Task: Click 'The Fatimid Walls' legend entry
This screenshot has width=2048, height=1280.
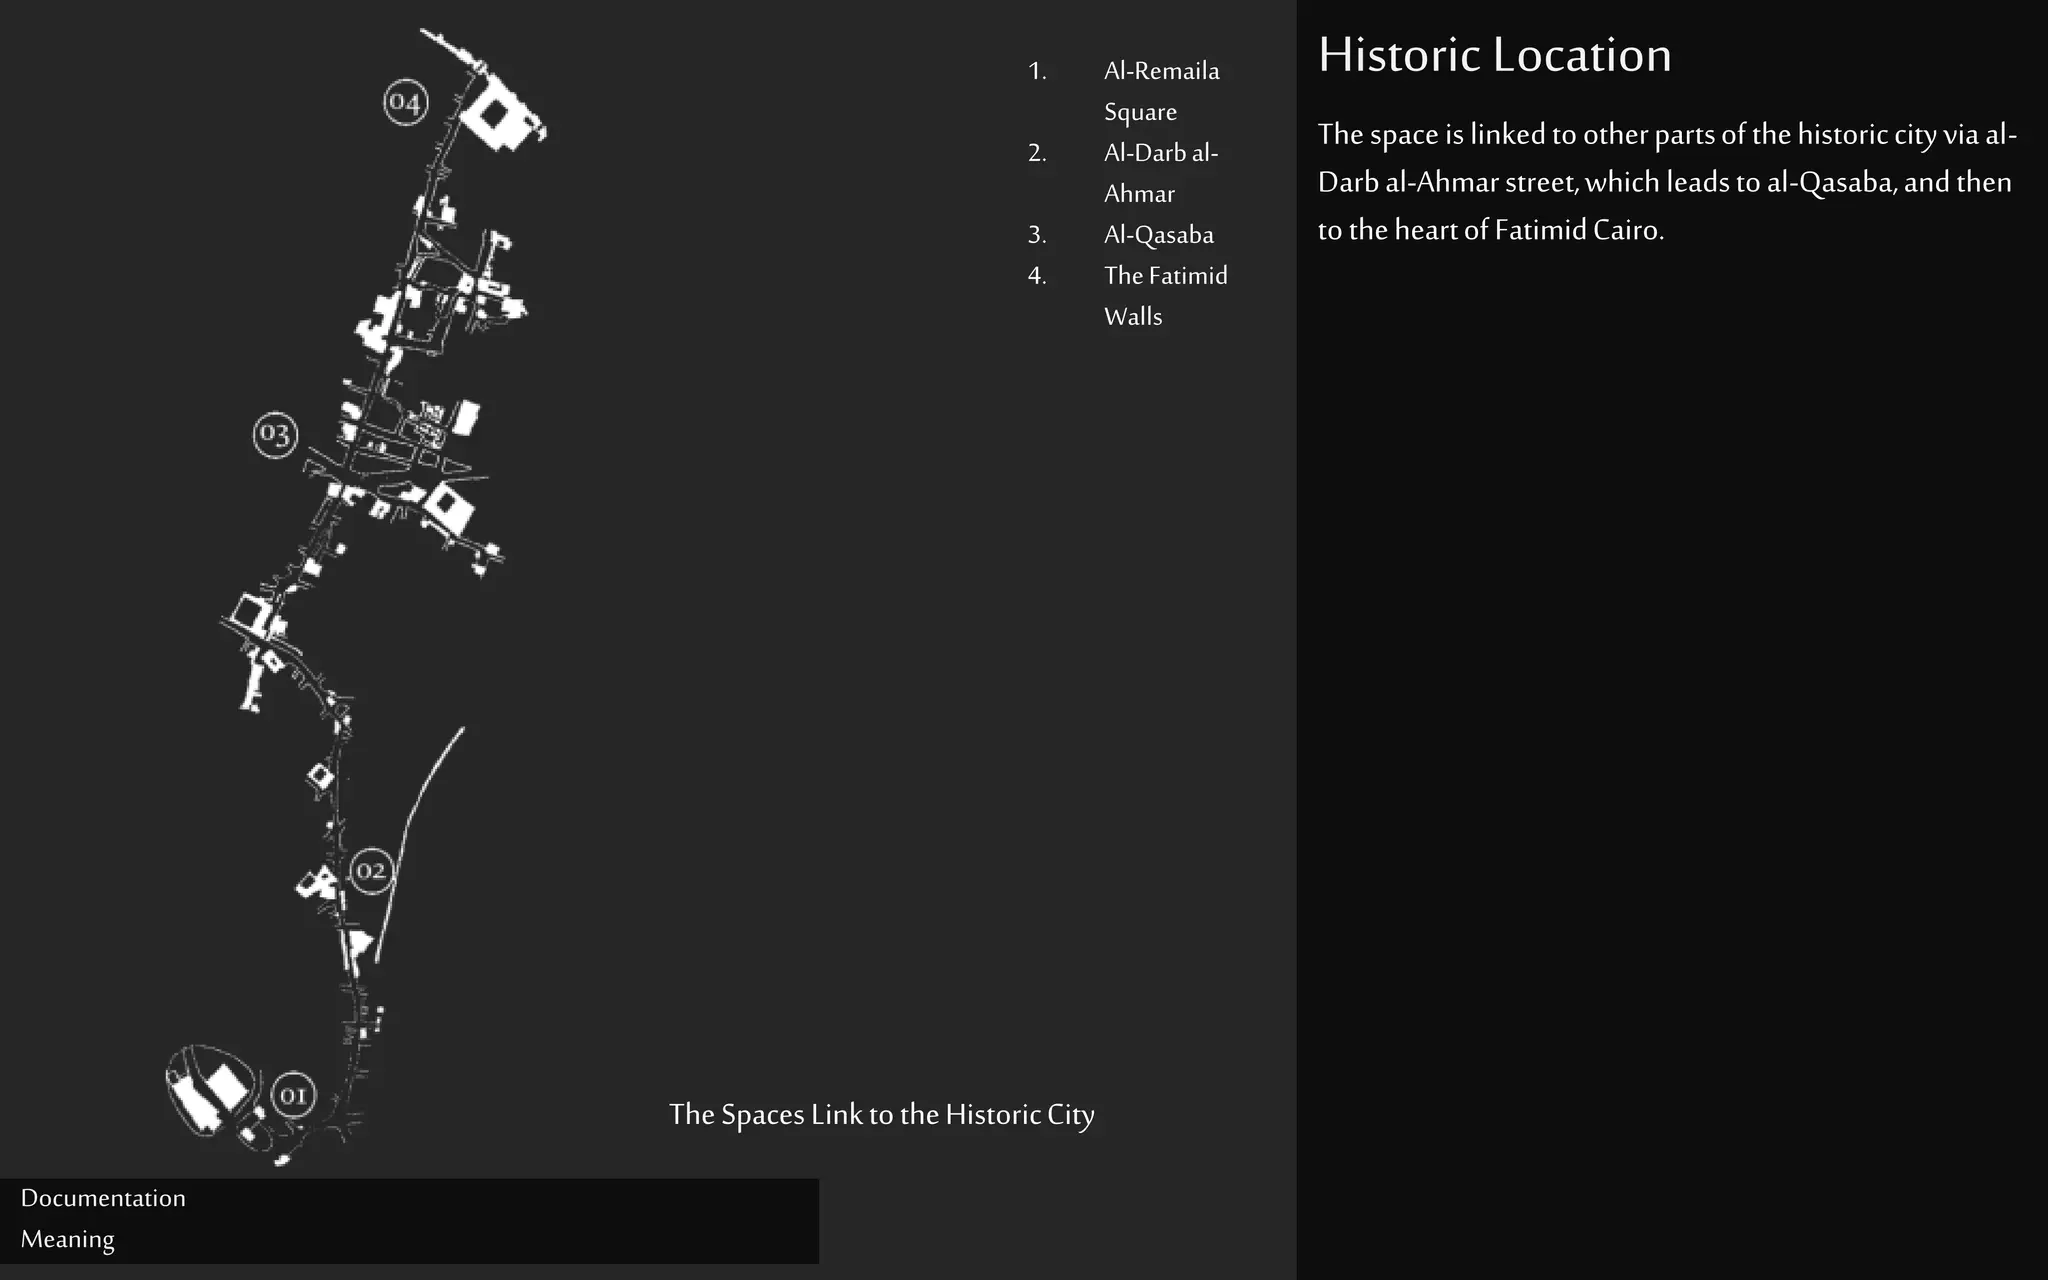Action: [1165, 296]
